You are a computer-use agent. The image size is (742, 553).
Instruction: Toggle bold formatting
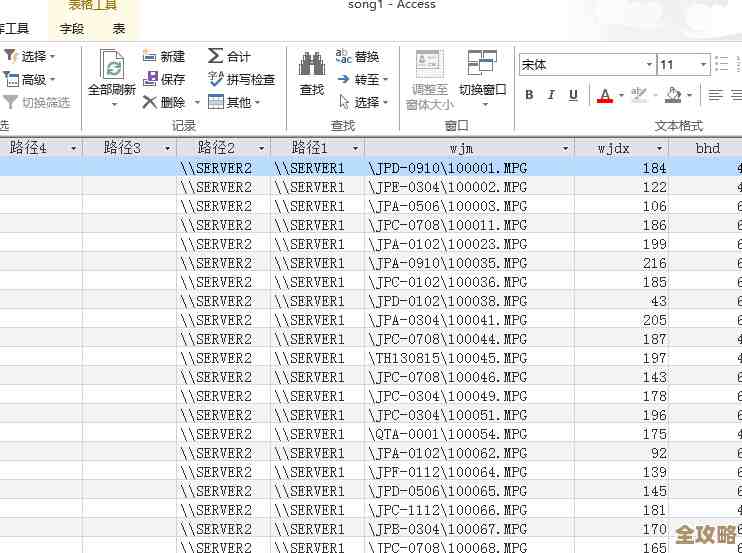coord(529,96)
